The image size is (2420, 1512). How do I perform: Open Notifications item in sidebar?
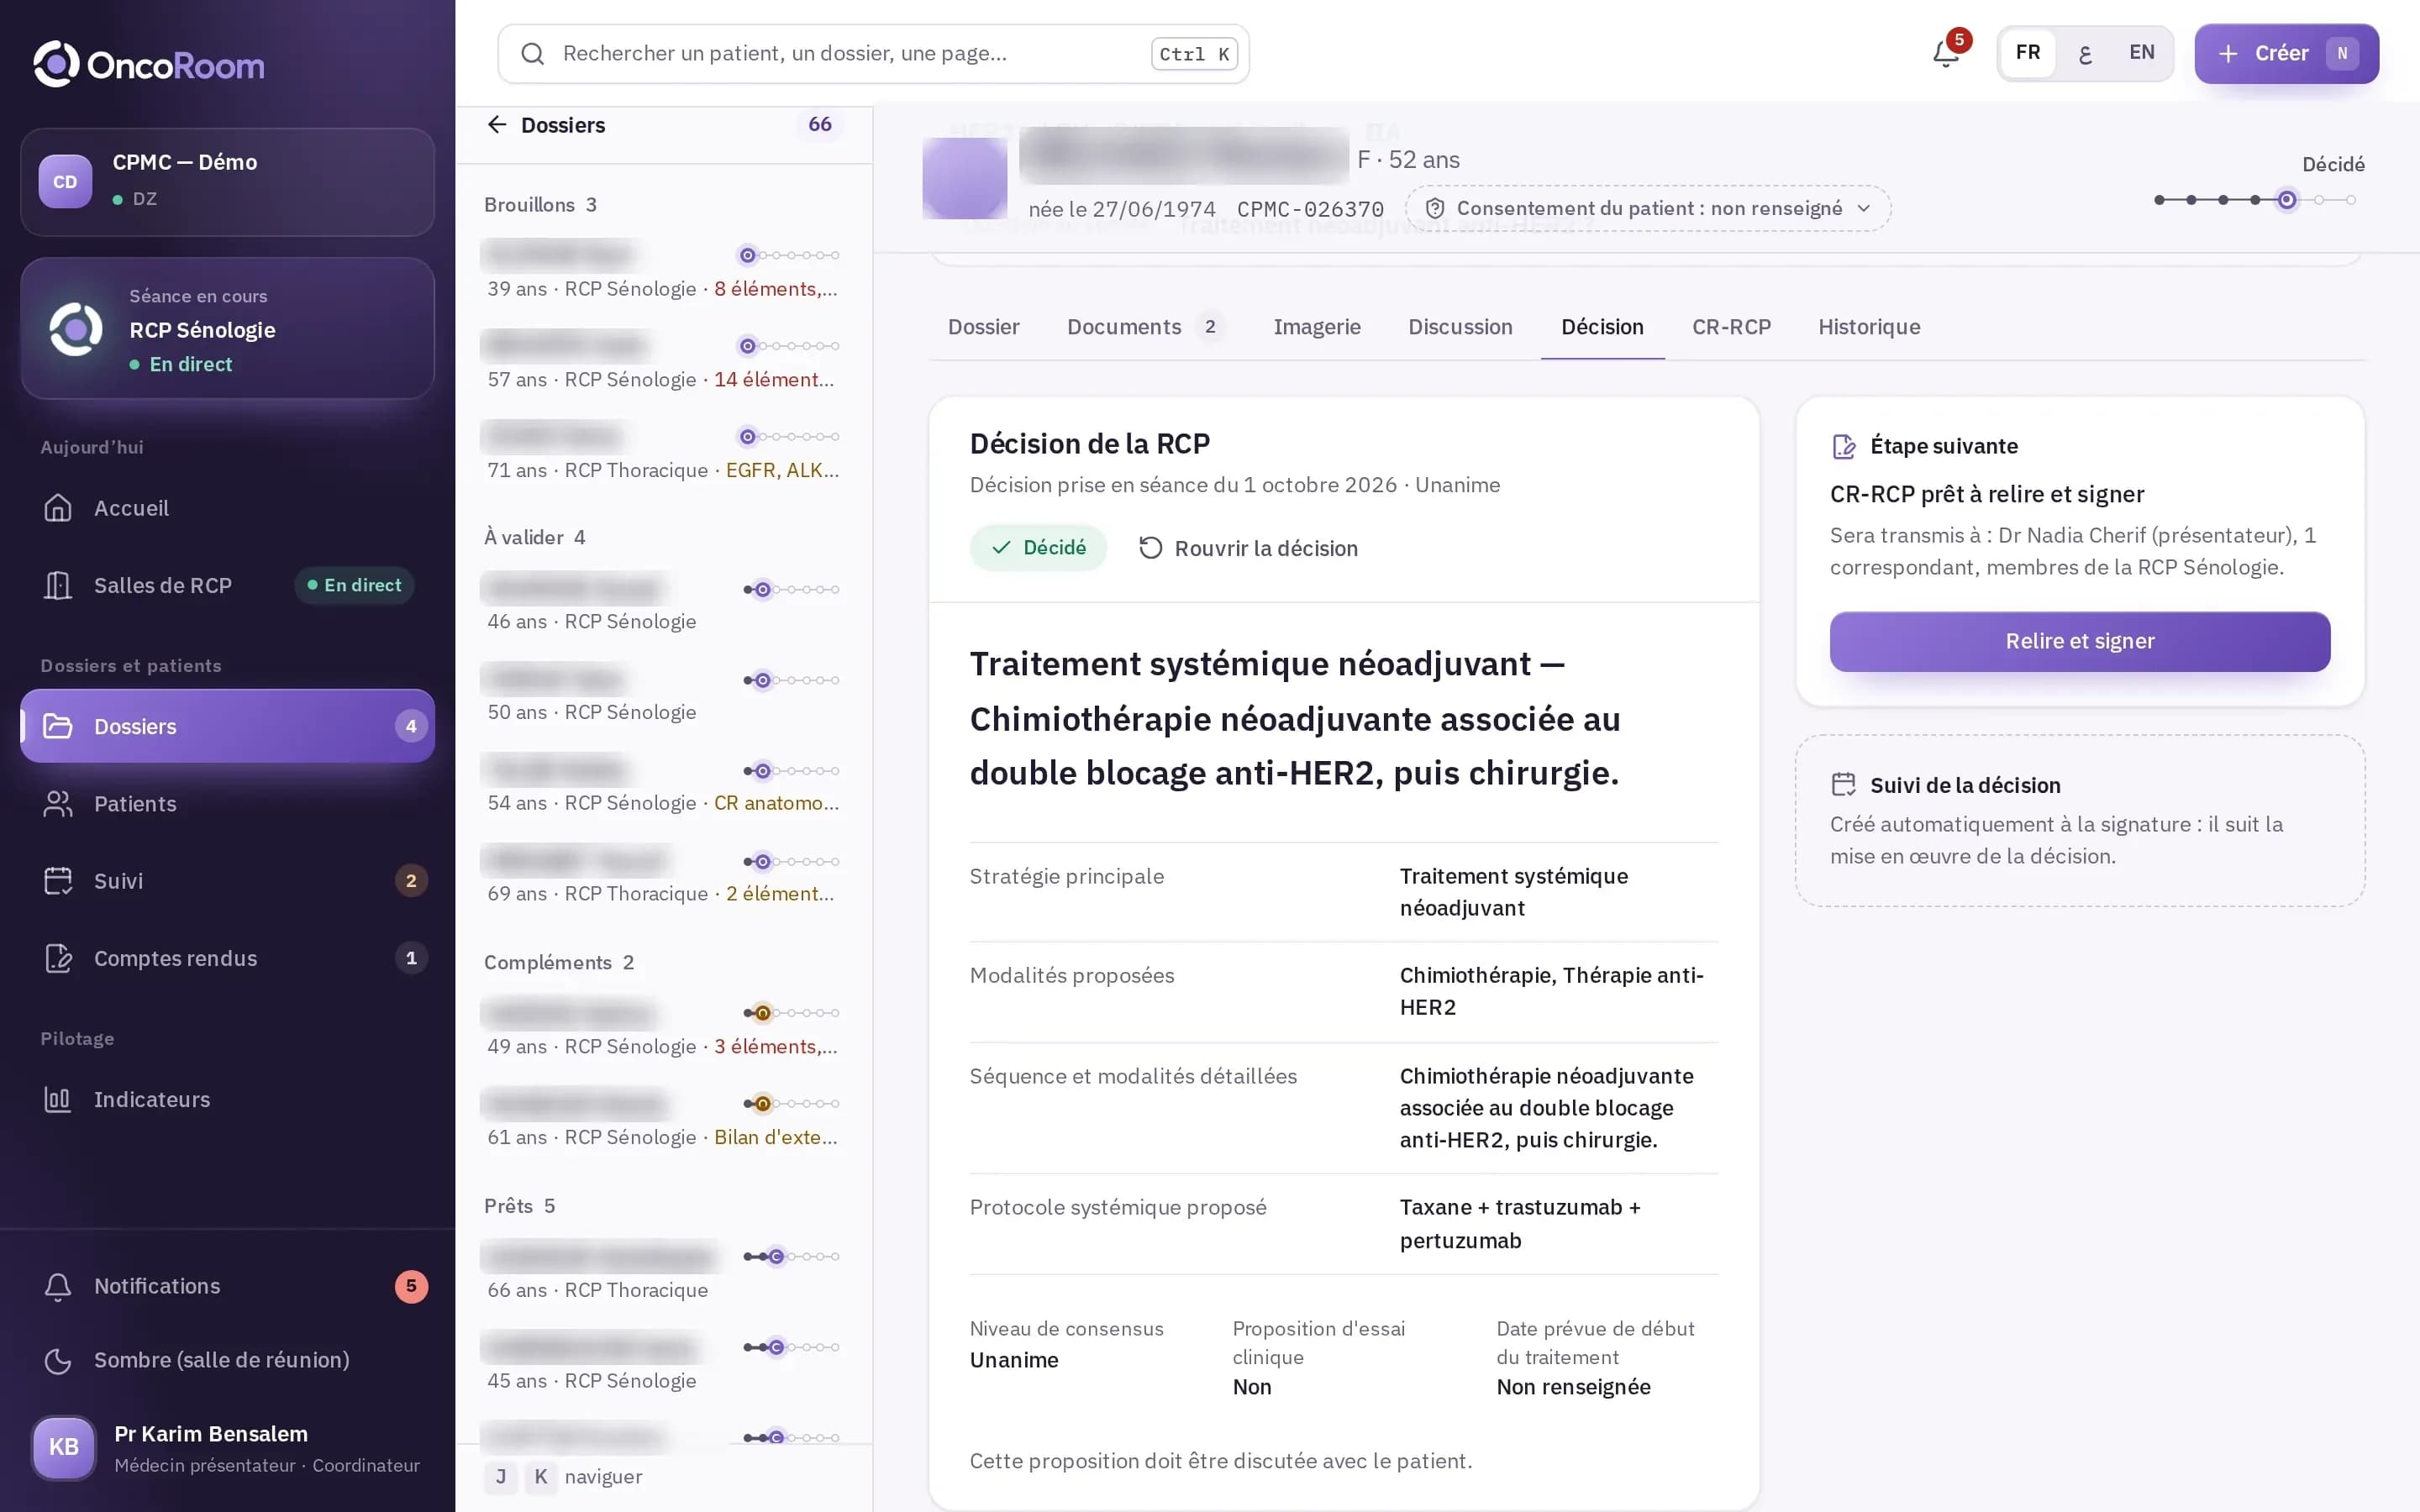227,1286
